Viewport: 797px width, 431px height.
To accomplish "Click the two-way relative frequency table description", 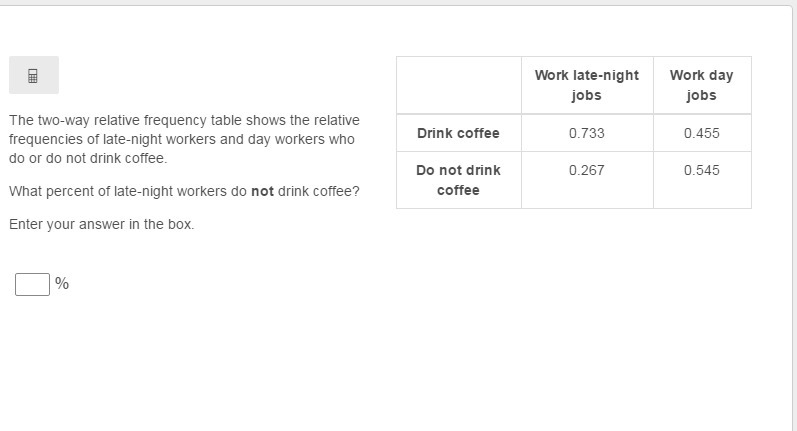I will point(184,139).
